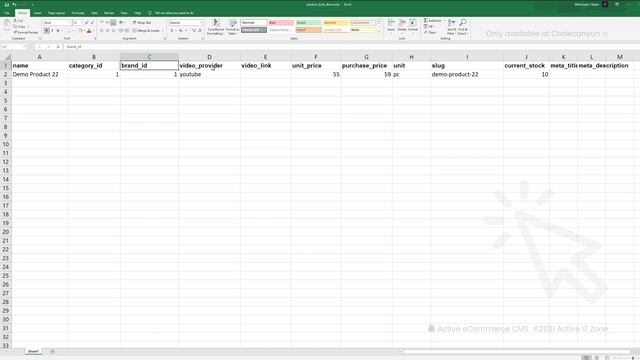
Task: Click the Increase Font Size icon
Action: tap(87, 22)
